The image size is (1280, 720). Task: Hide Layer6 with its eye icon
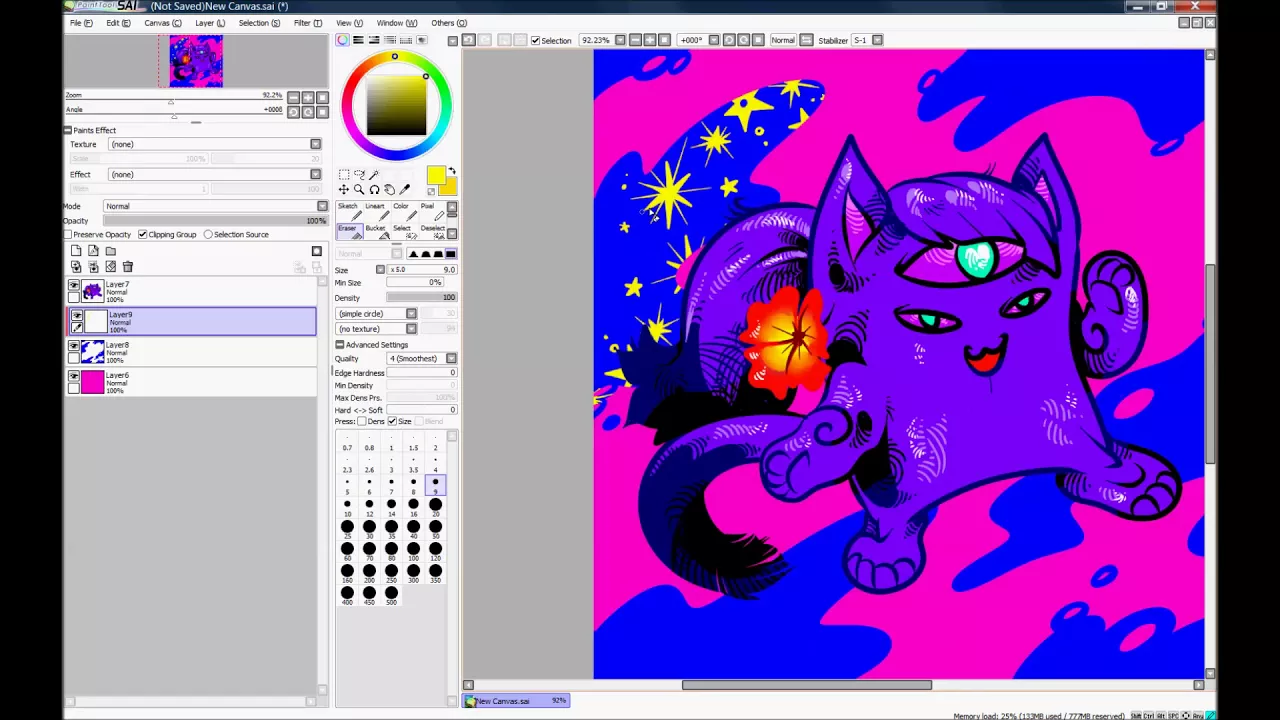pos(74,376)
